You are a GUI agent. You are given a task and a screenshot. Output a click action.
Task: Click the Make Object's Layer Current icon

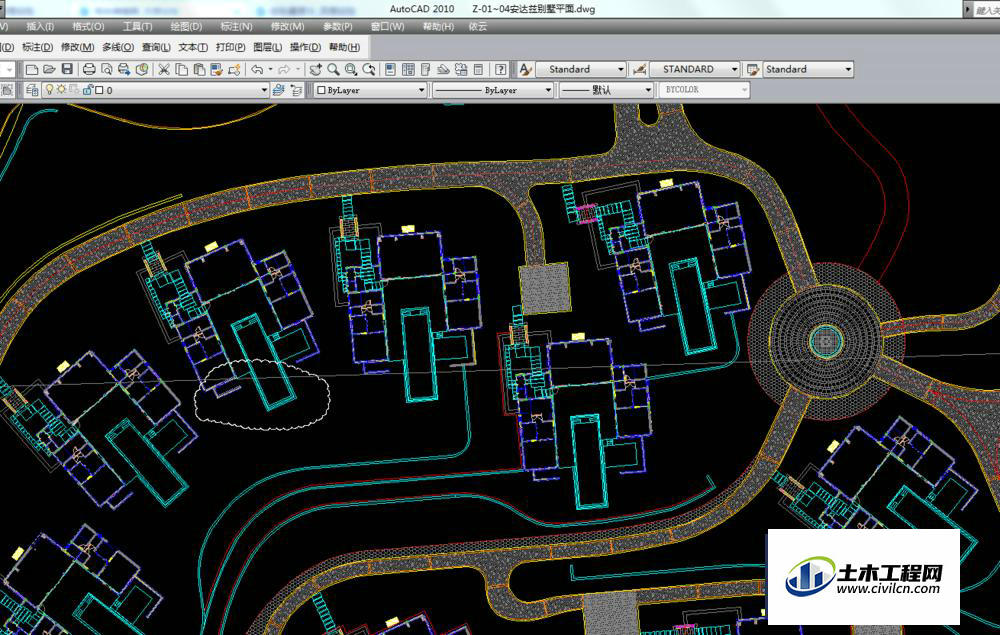[x=278, y=91]
